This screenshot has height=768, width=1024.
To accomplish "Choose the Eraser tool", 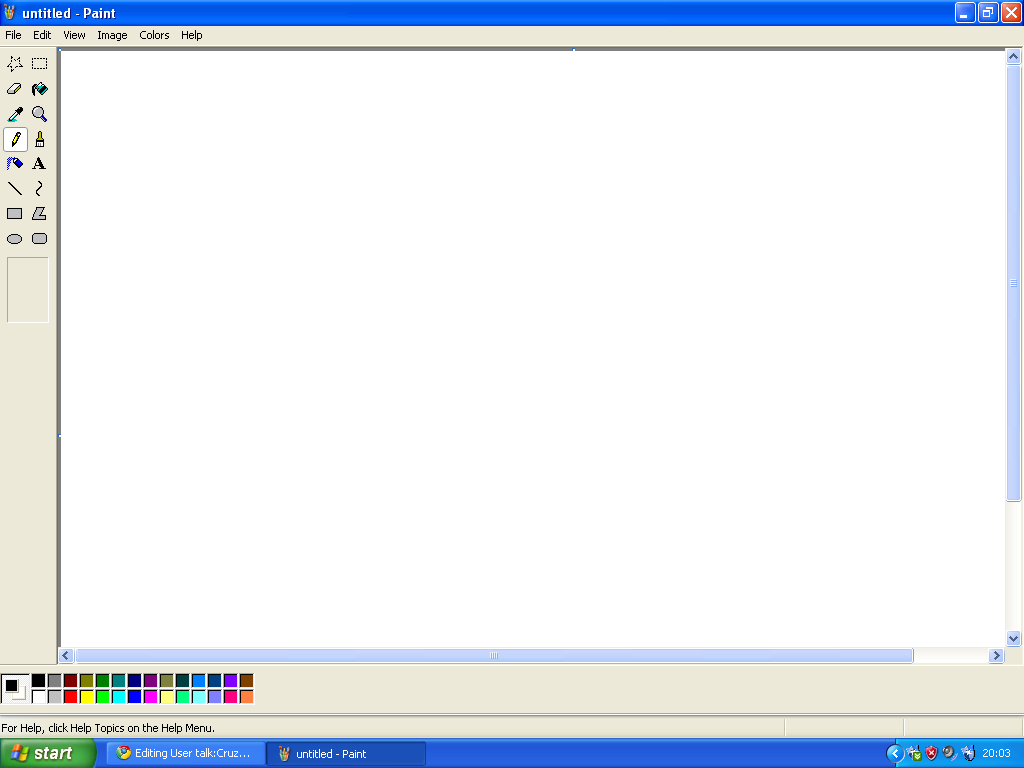I will point(15,89).
